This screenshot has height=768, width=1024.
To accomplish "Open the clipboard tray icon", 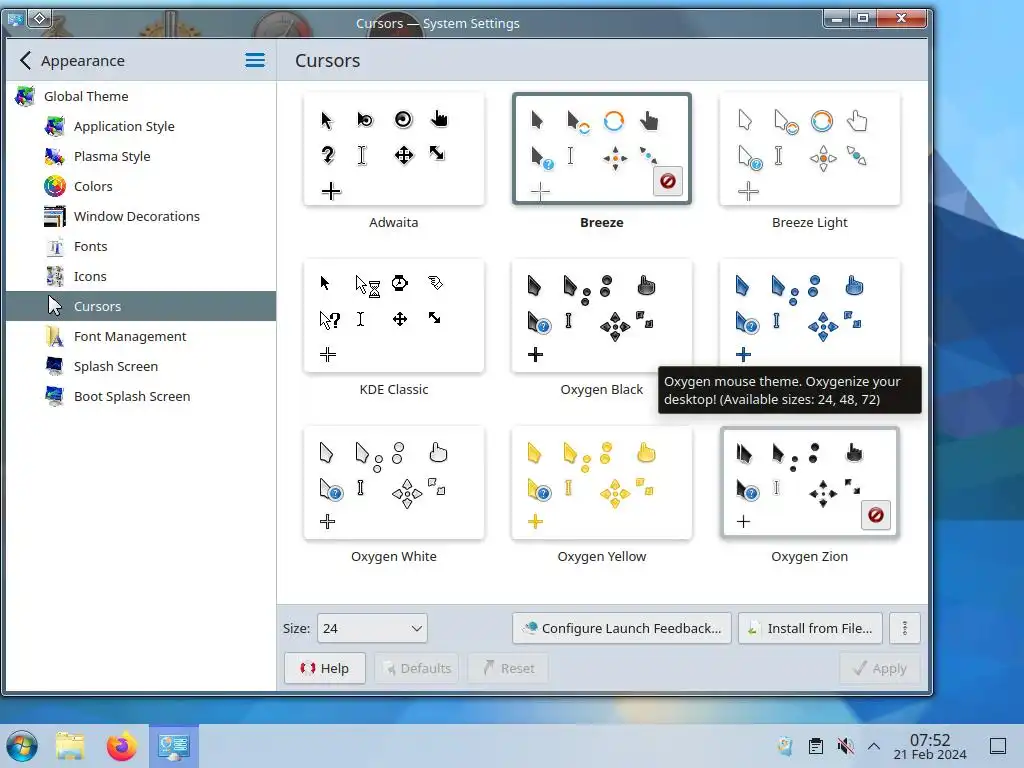I will click(816, 746).
